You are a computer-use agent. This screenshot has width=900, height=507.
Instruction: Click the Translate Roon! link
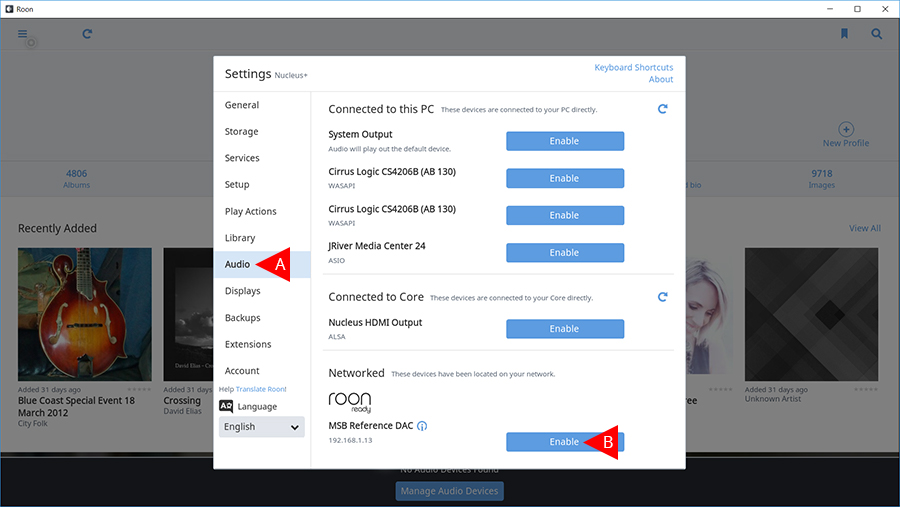point(261,389)
